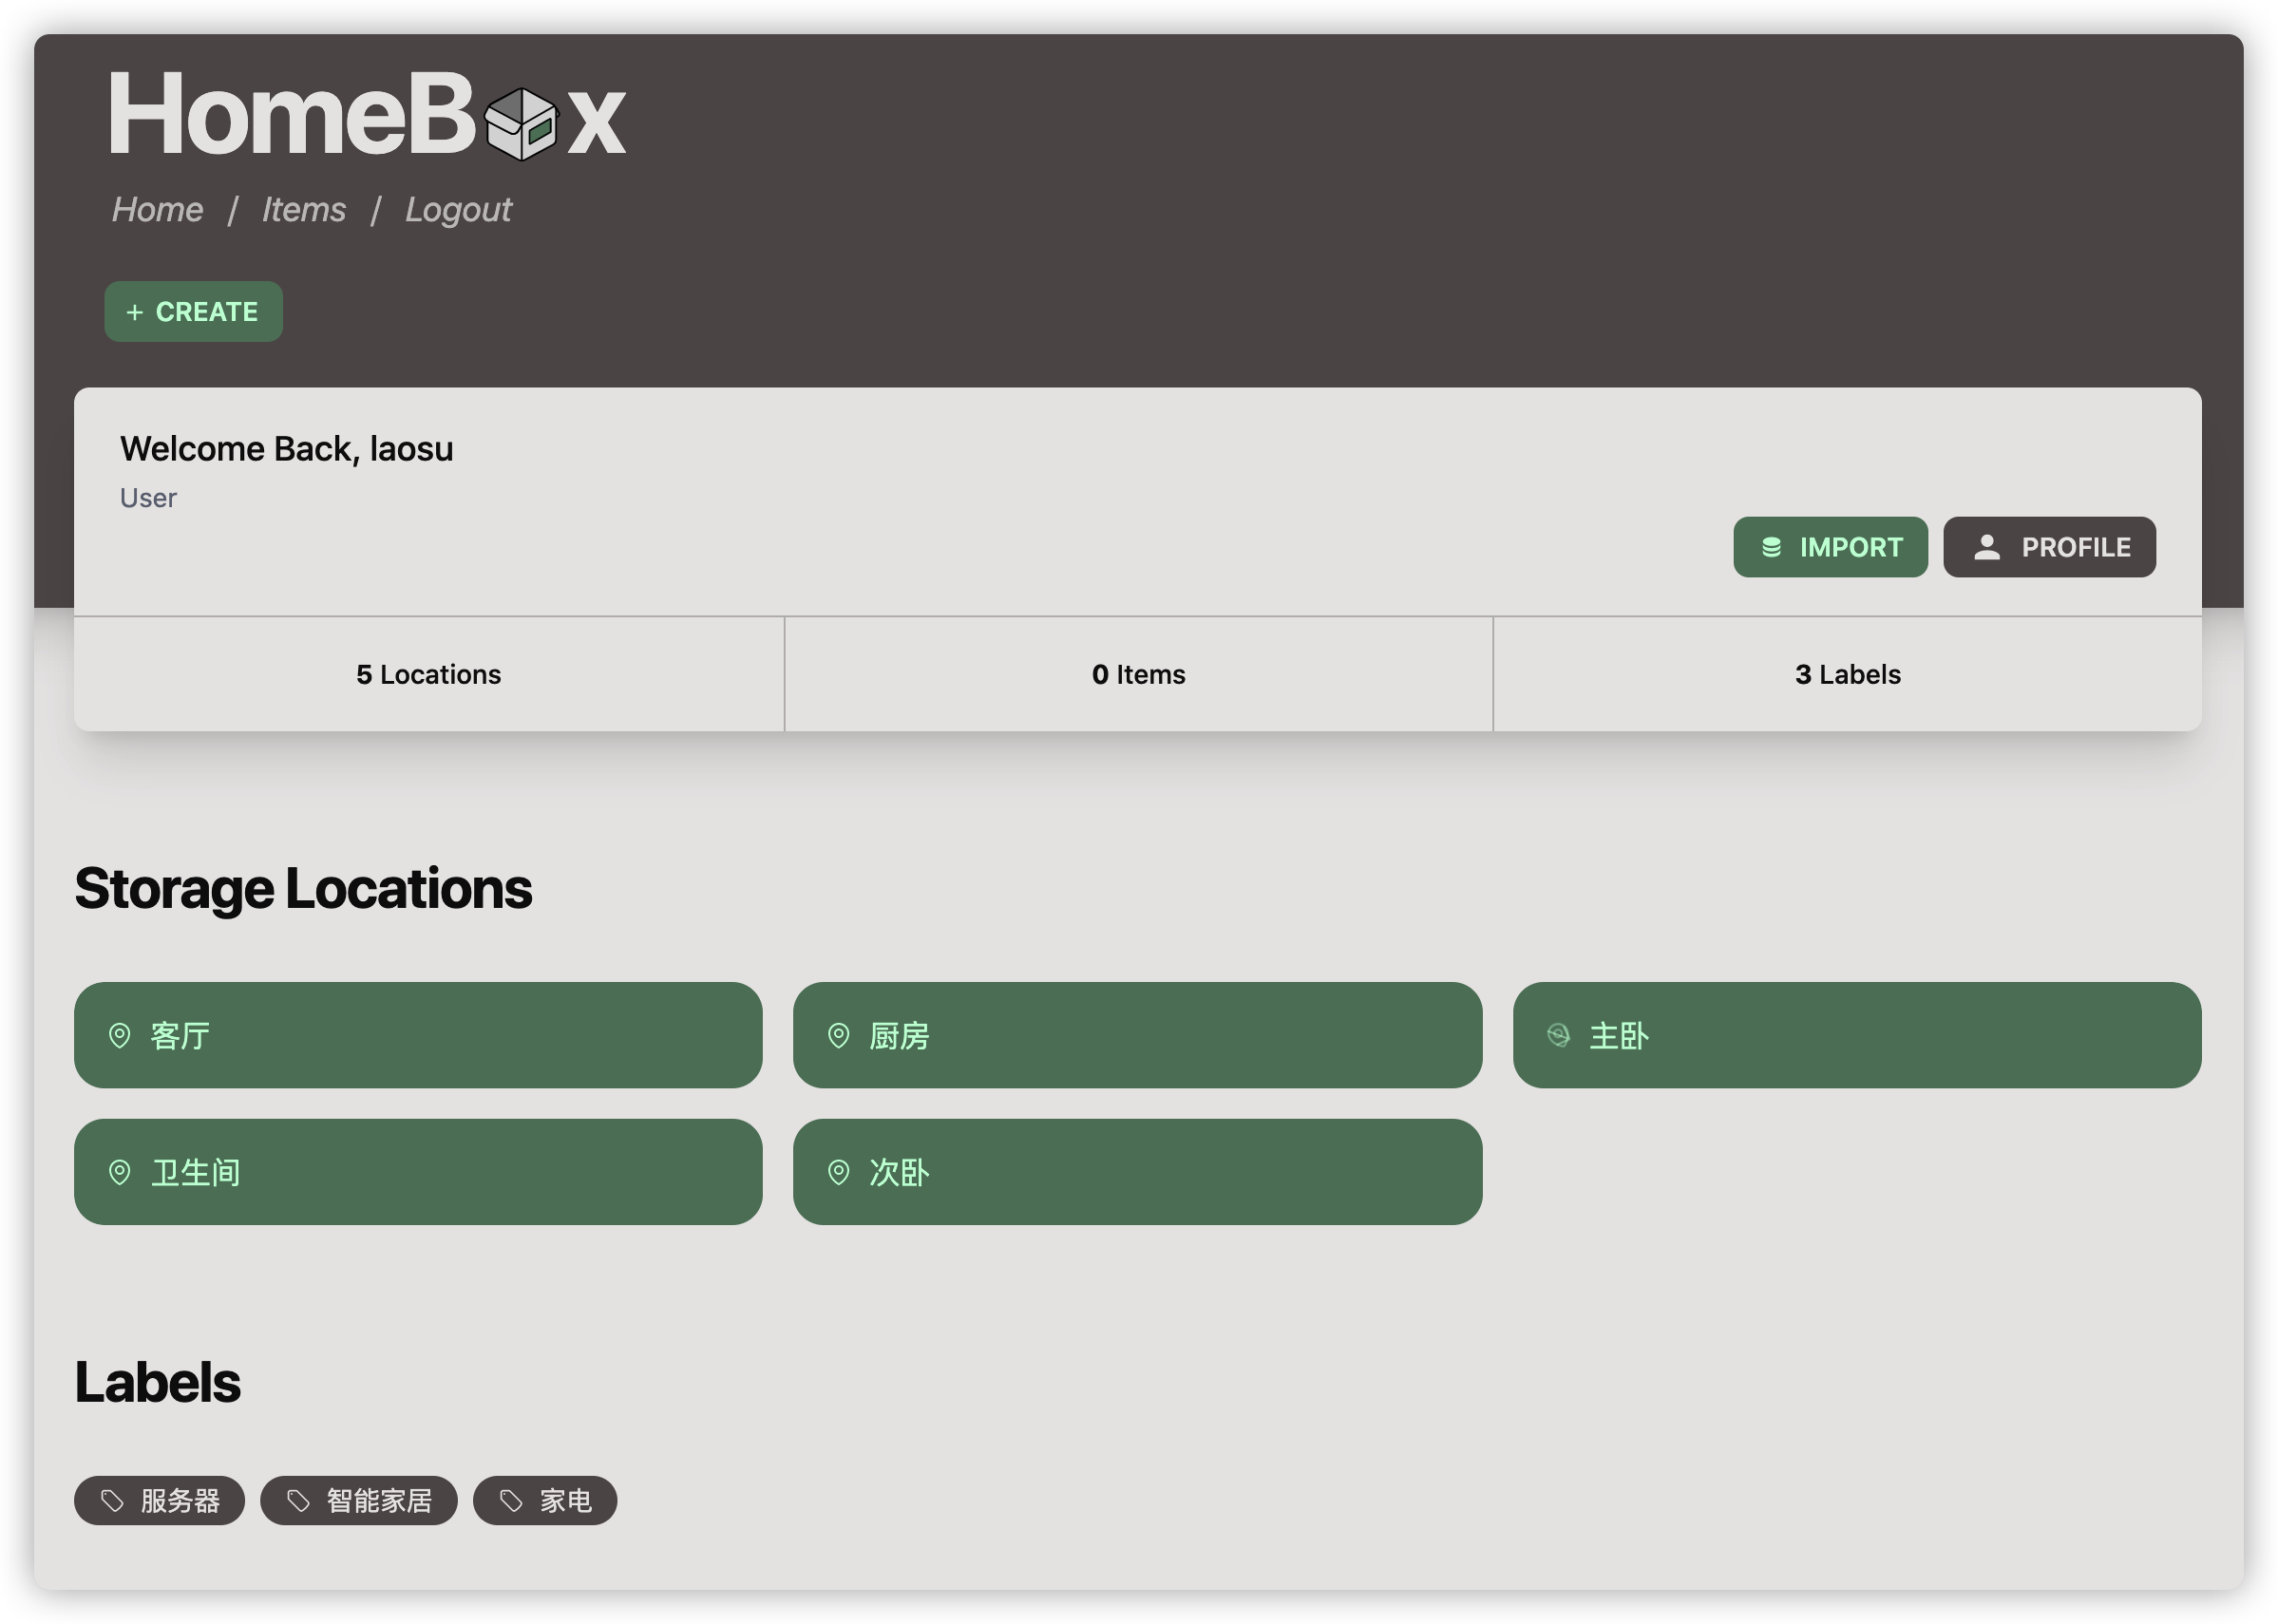The width and height of the screenshot is (2278, 1624).
Task: Click the map pin icon for 卫生间
Action: (x=119, y=1172)
